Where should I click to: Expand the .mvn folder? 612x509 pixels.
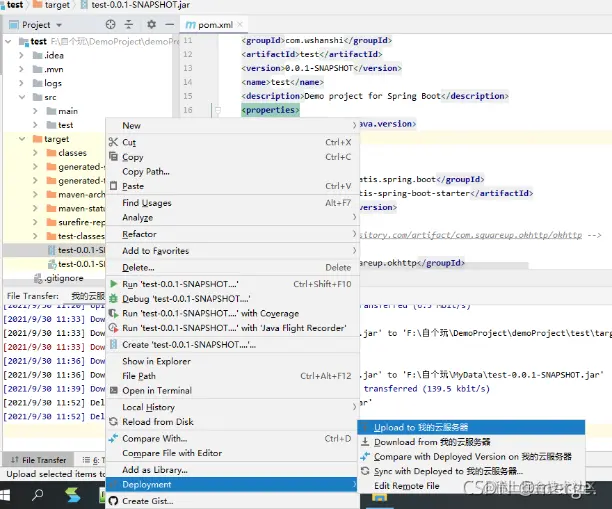(21, 69)
